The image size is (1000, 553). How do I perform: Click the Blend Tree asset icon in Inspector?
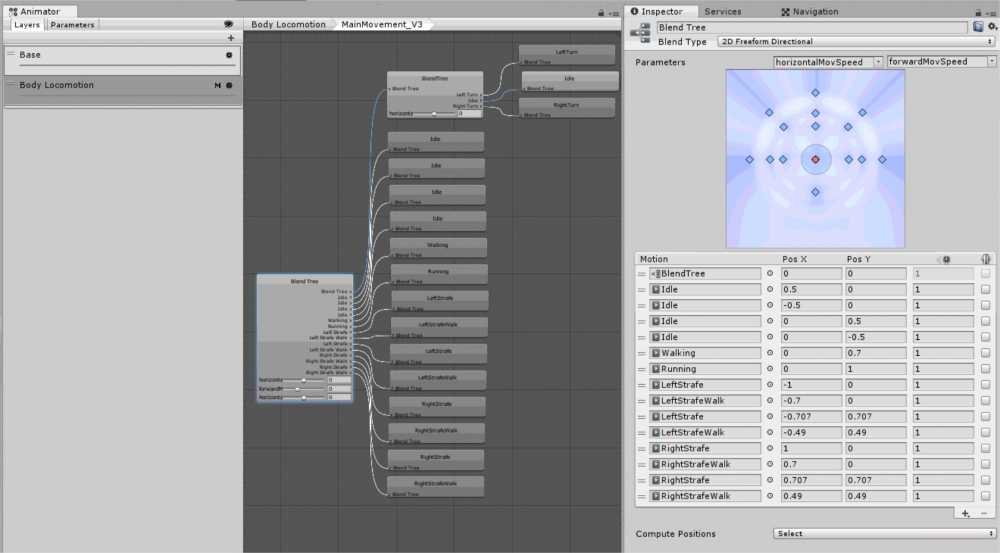click(640, 33)
